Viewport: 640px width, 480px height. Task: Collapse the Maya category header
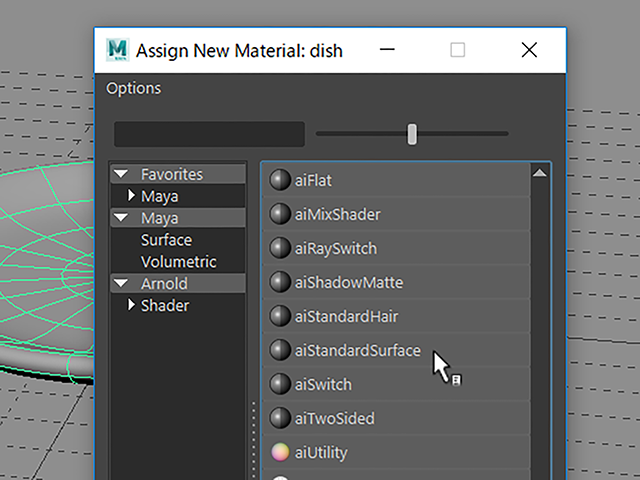(x=121, y=218)
